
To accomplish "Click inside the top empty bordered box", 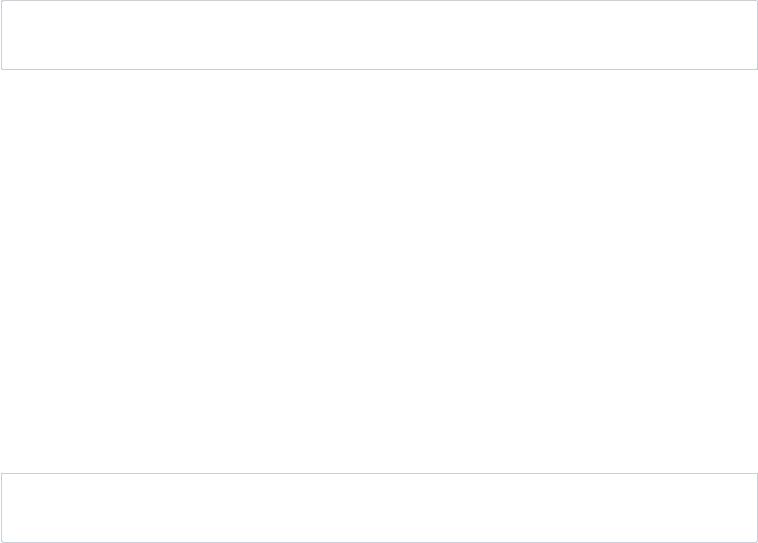I will tap(379, 35).
